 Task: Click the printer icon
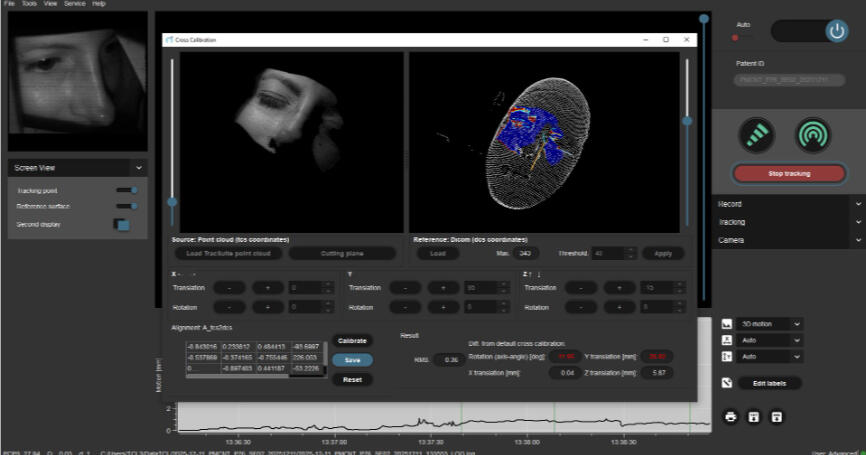[730, 416]
